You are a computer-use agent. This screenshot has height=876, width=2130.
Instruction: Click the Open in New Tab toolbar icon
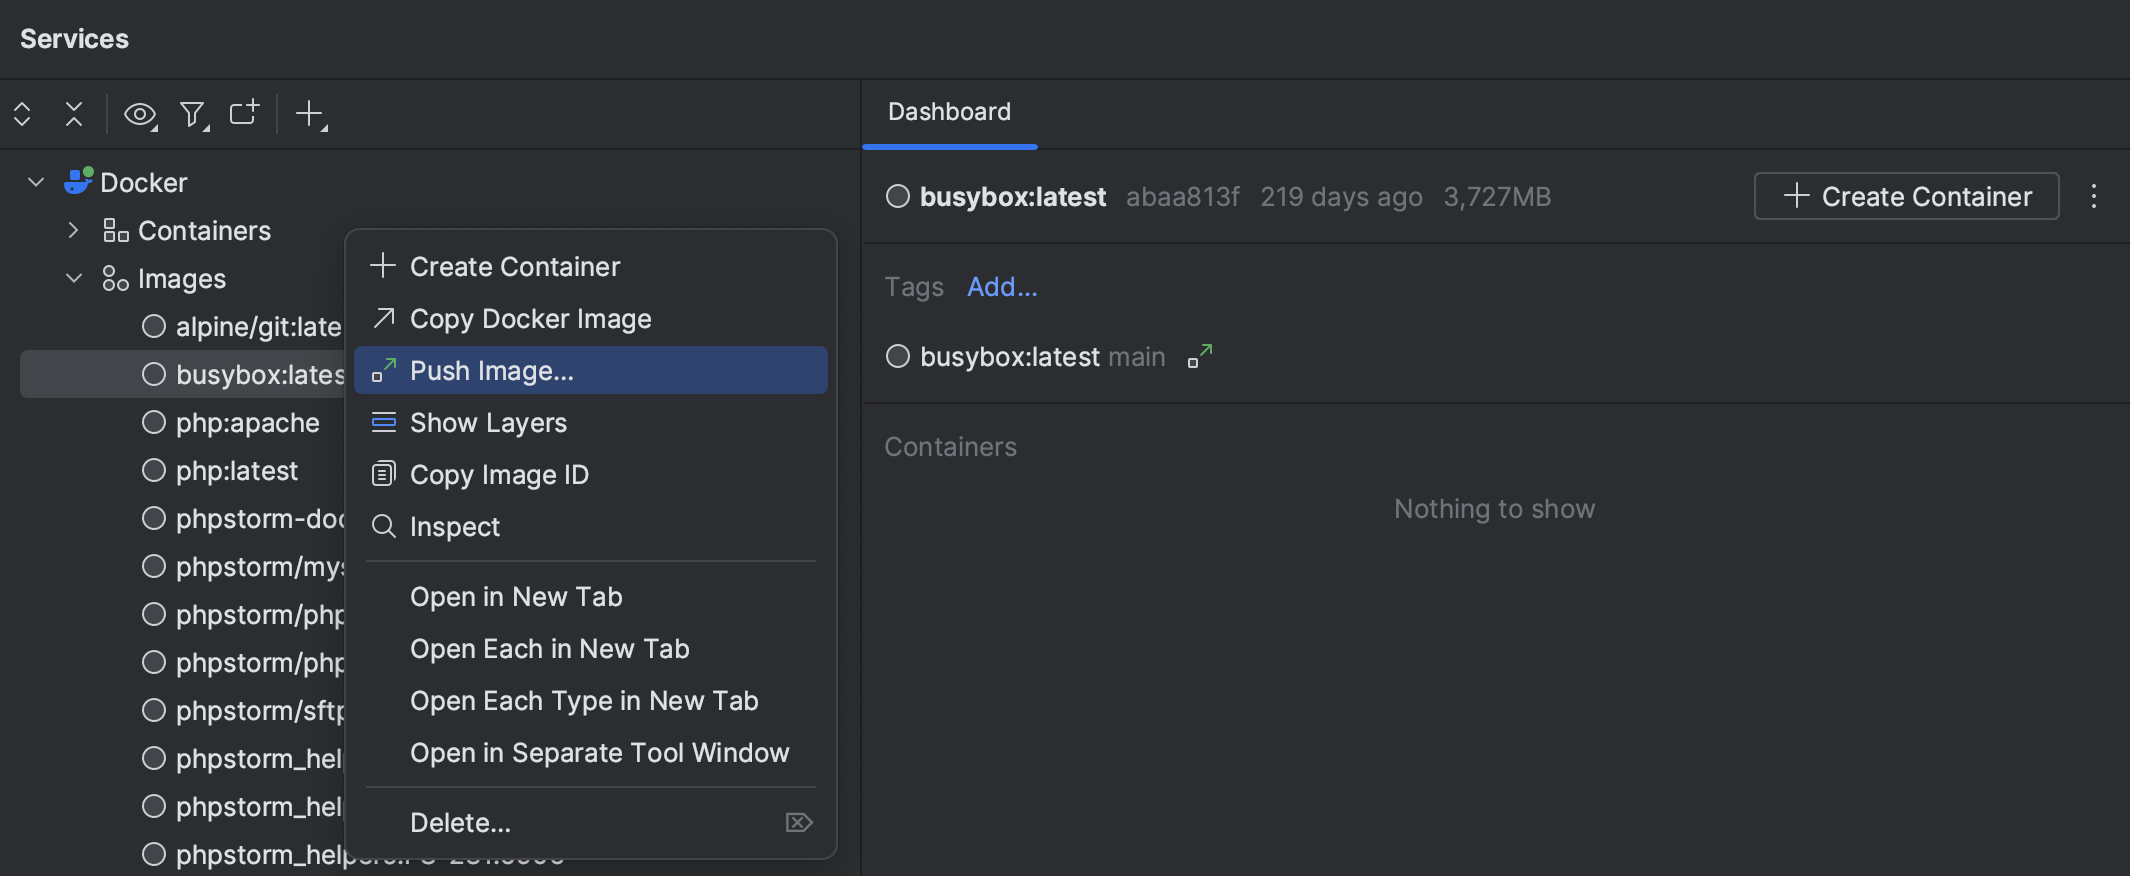point(245,112)
